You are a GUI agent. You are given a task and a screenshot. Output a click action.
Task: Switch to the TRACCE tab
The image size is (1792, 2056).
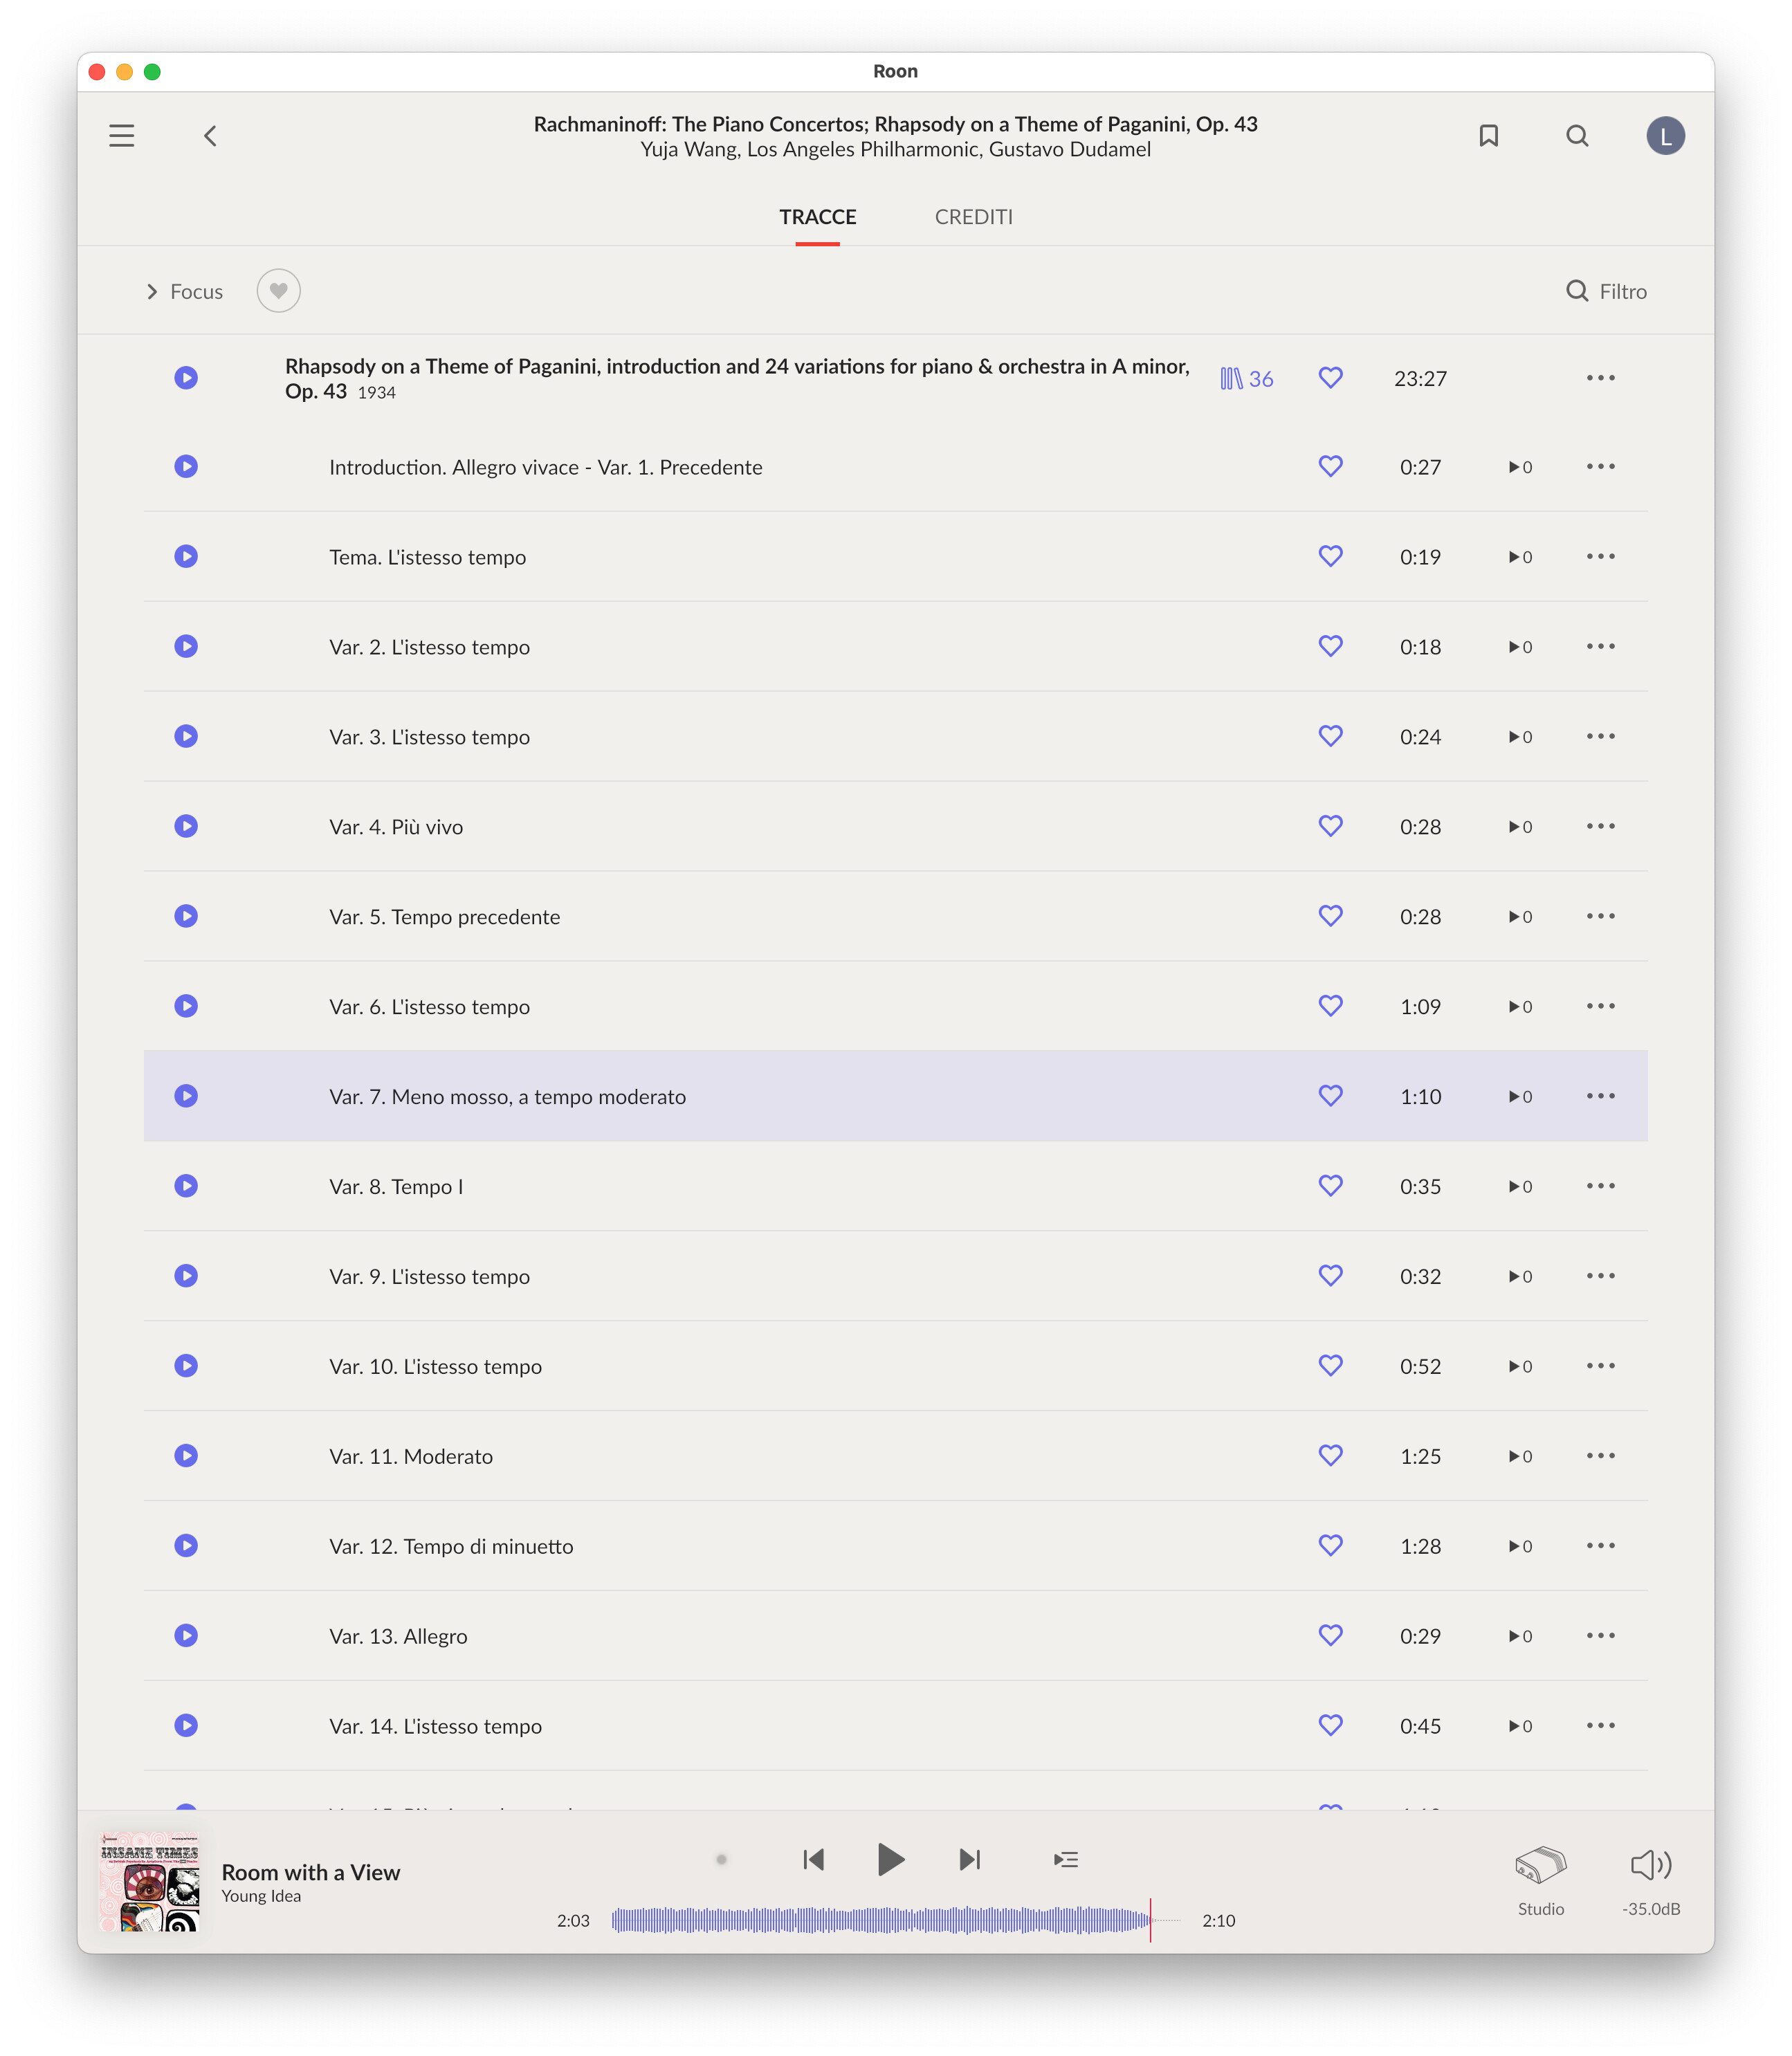pos(817,217)
